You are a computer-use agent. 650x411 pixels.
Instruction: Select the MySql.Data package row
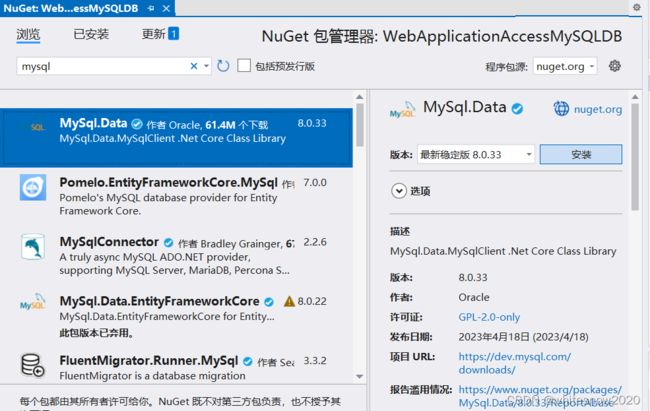tap(176, 138)
